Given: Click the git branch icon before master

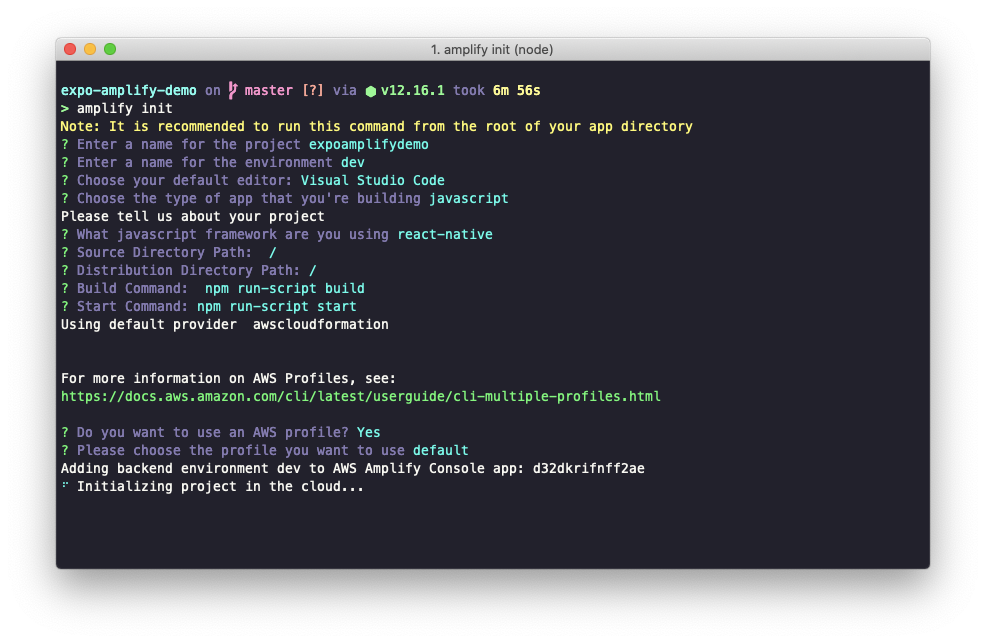Looking at the screenshot, I should click(233, 91).
